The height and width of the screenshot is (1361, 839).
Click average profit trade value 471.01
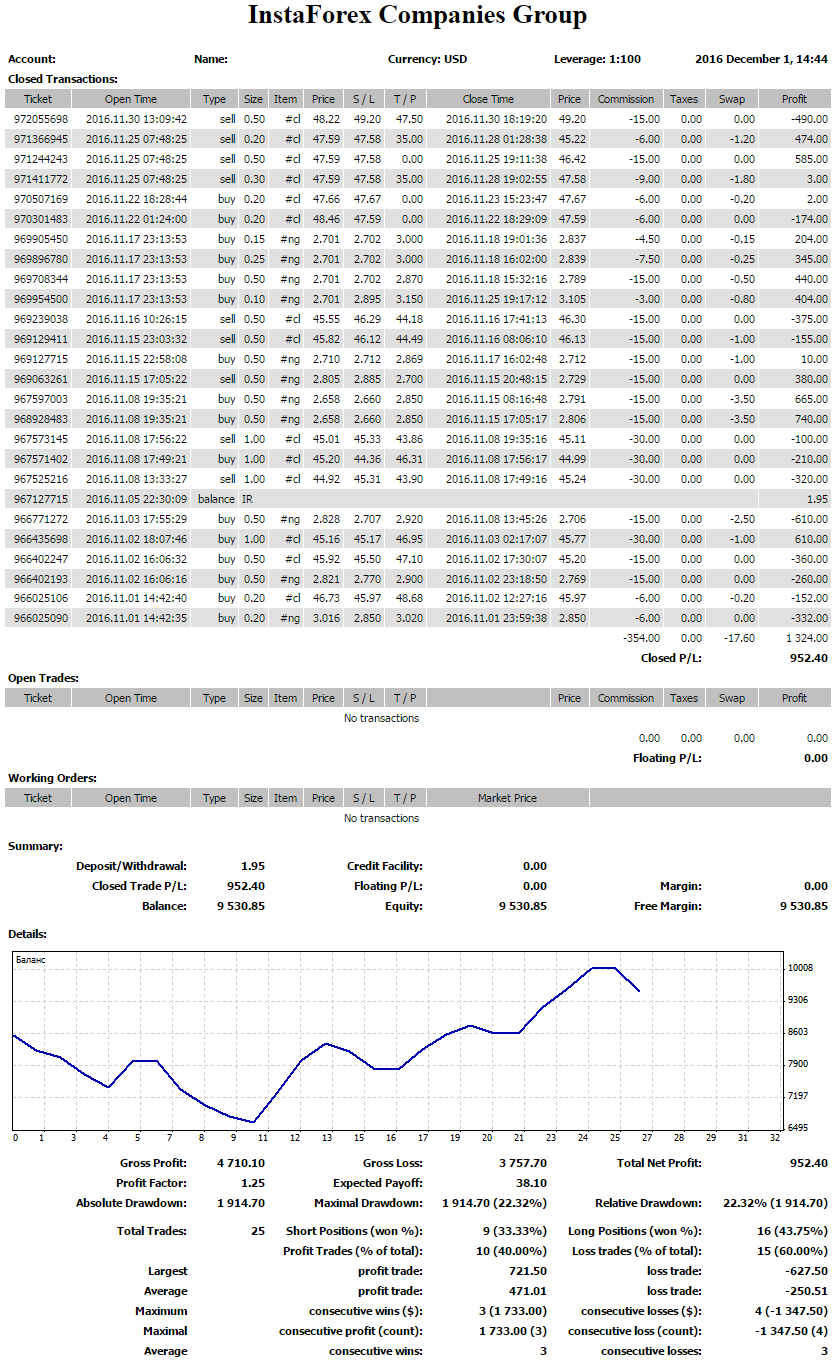[x=529, y=1291]
